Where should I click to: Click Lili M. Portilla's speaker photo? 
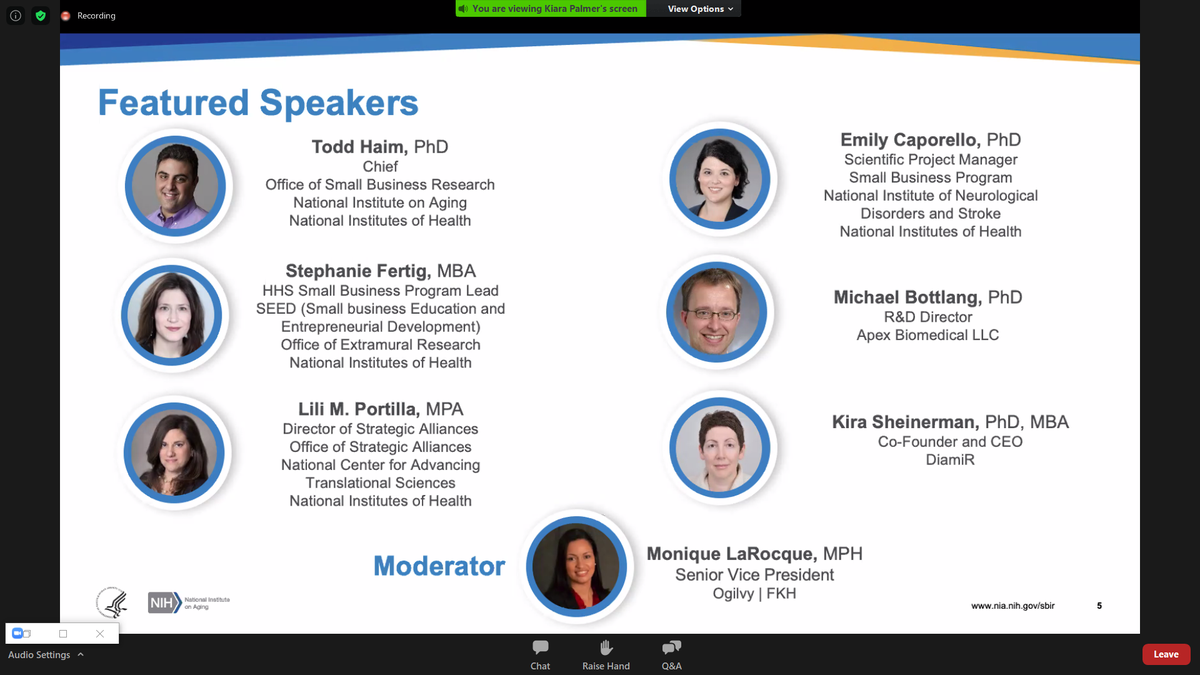173,453
